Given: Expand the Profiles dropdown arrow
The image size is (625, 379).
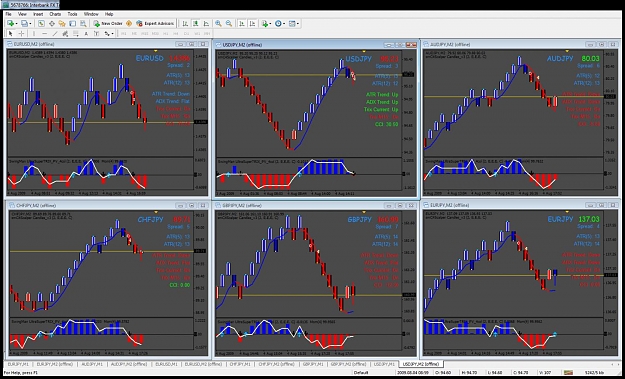Looking at the screenshot, I should 30,24.
